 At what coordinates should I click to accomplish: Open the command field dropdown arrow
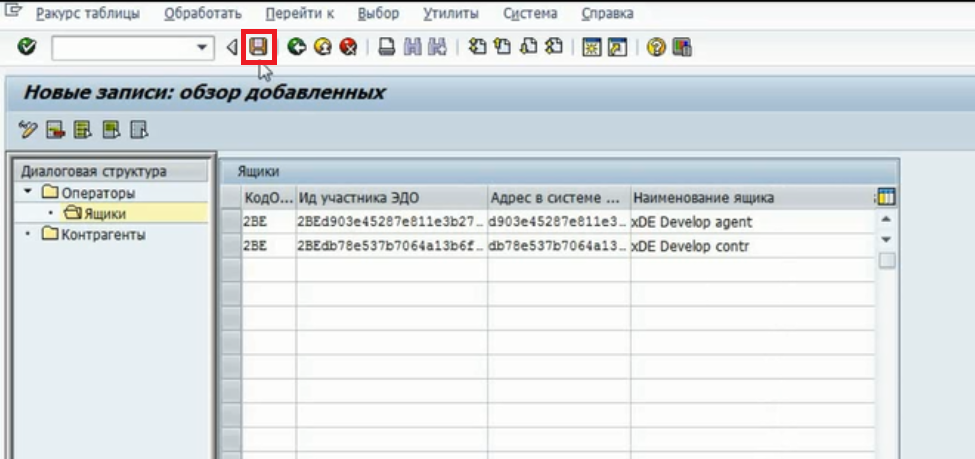point(203,47)
